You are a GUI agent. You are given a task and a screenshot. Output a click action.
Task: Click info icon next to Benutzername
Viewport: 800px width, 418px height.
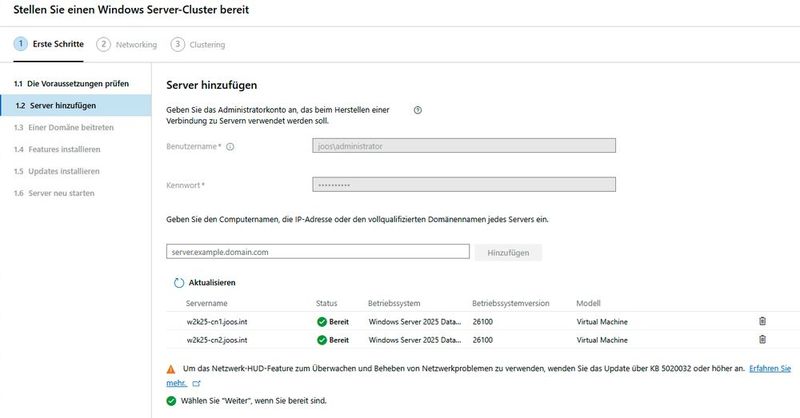coord(230,146)
